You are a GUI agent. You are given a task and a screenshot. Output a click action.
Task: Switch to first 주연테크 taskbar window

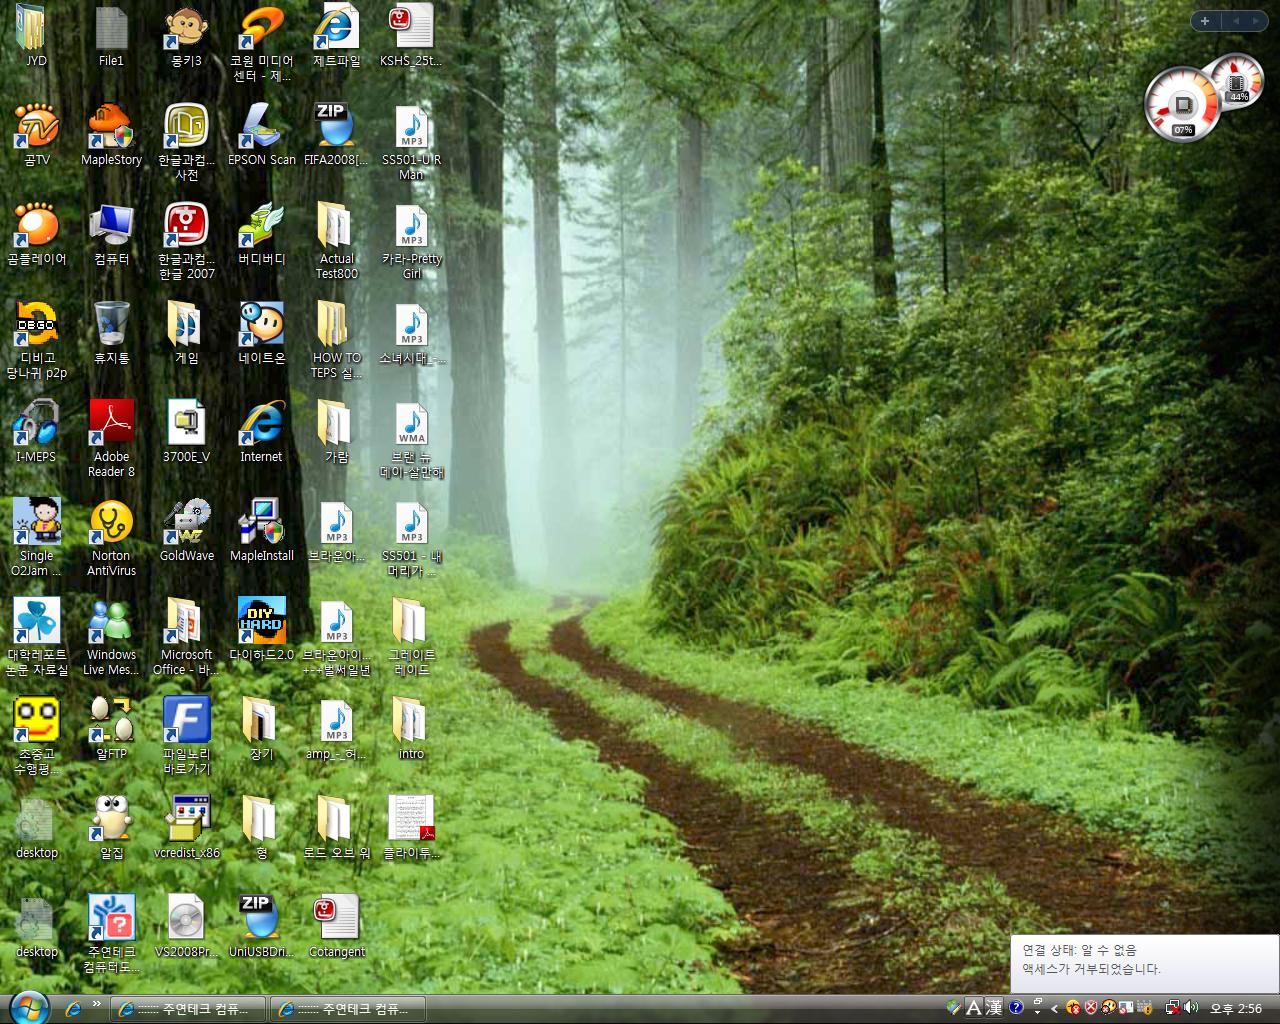coord(187,1008)
